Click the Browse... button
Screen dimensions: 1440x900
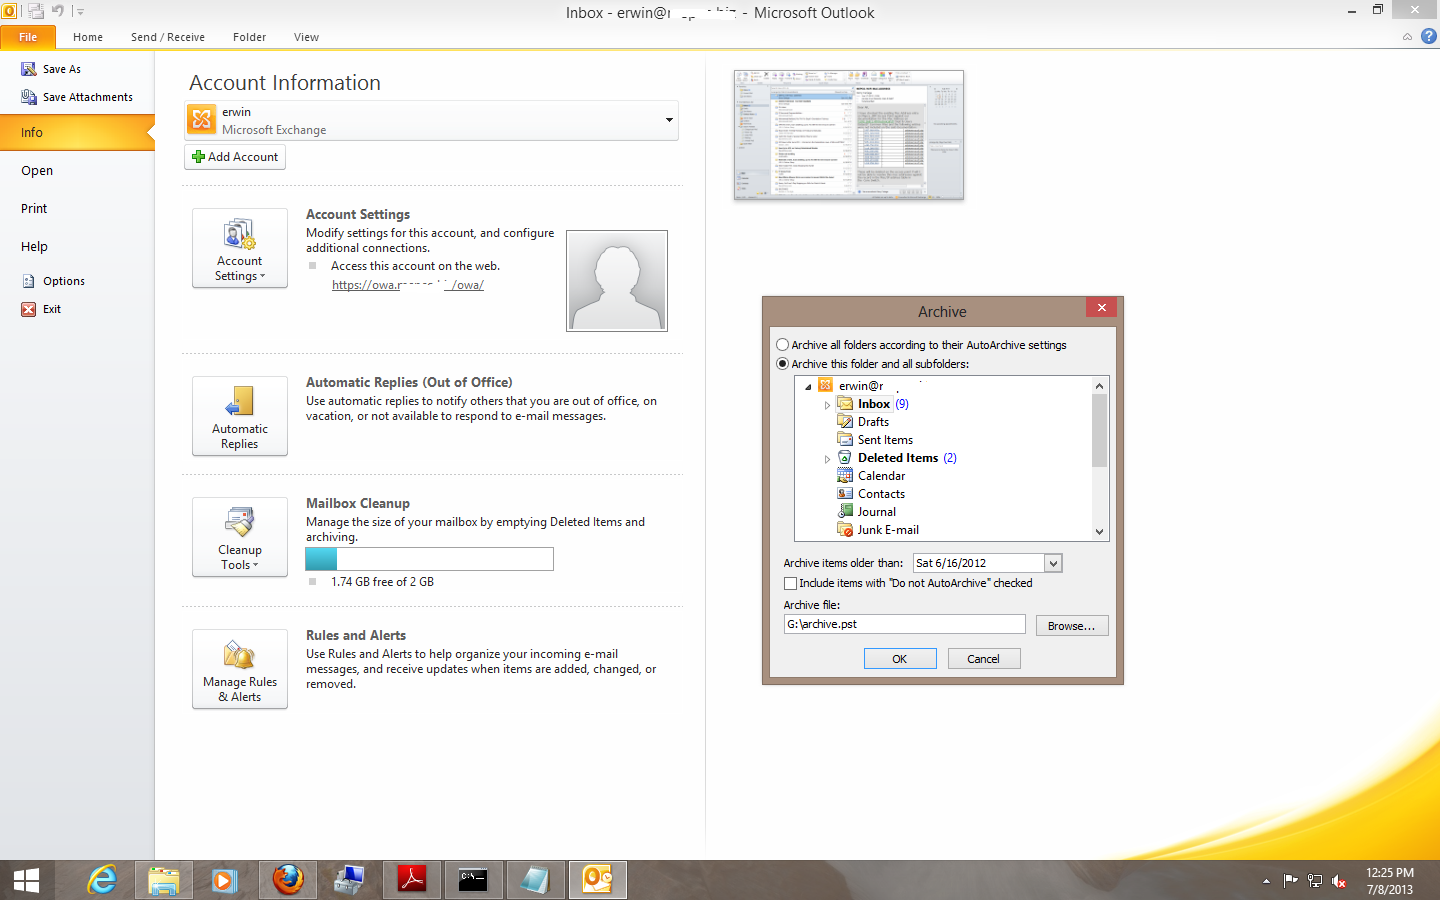click(x=1072, y=626)
